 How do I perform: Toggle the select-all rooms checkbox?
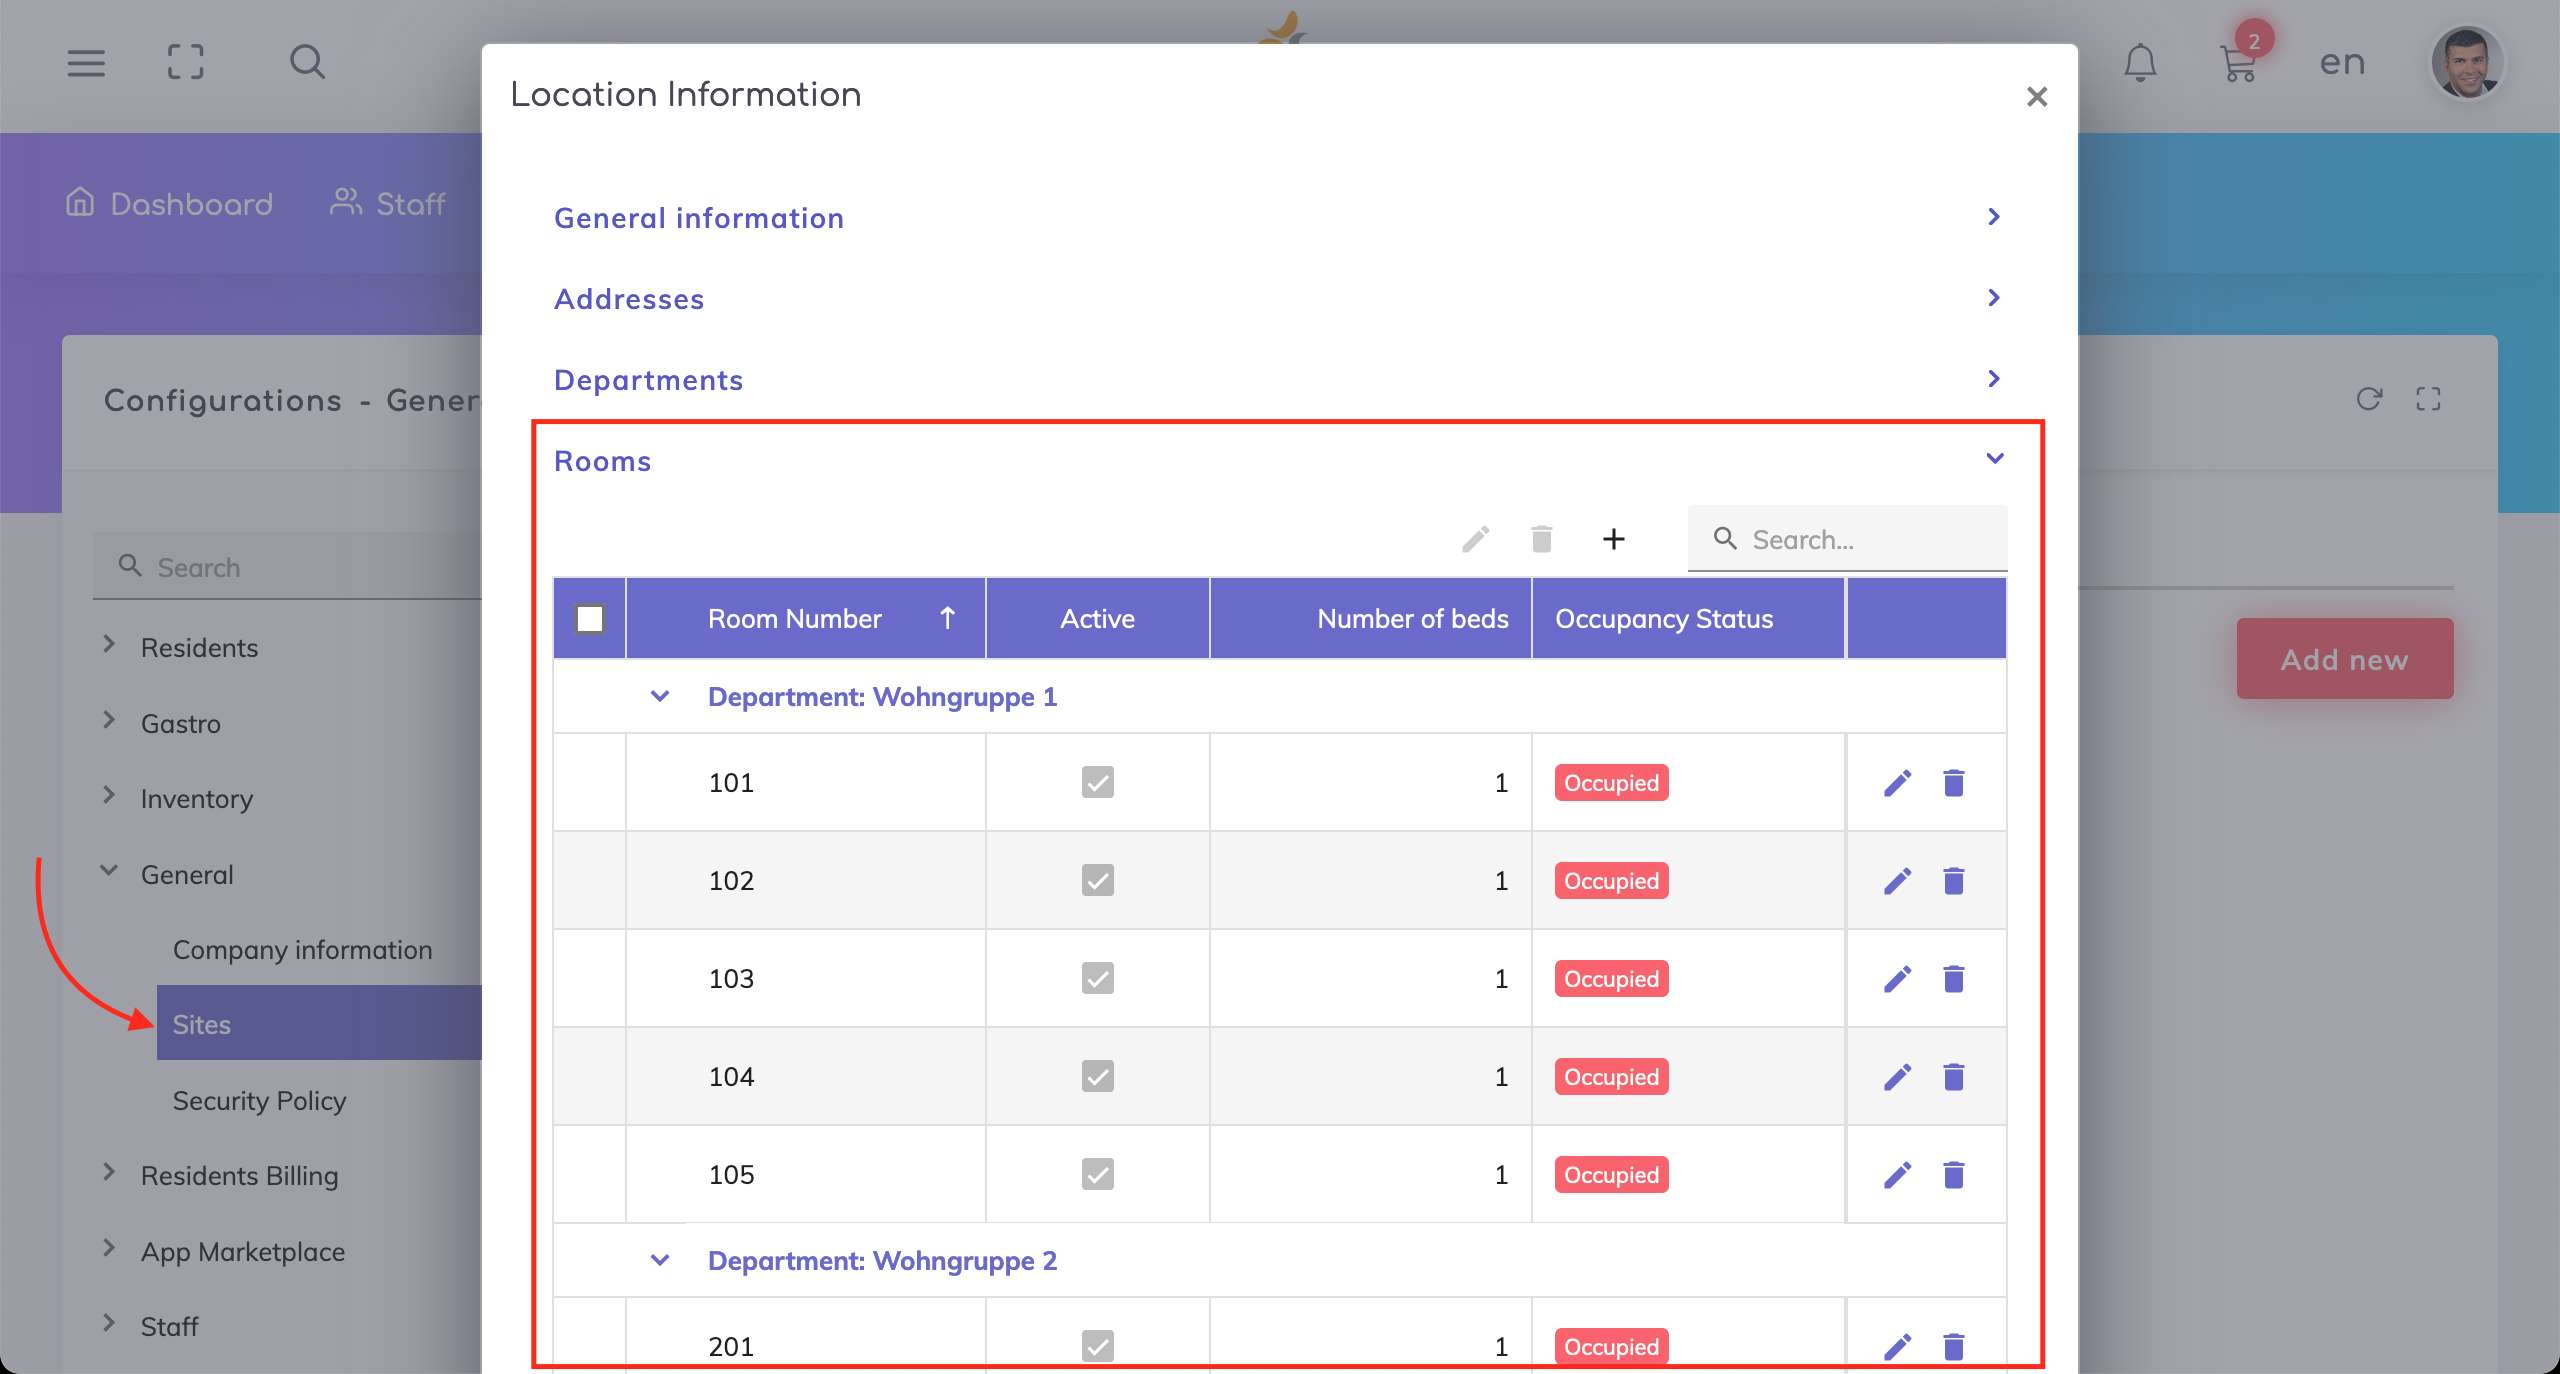[x=590, y=619]
